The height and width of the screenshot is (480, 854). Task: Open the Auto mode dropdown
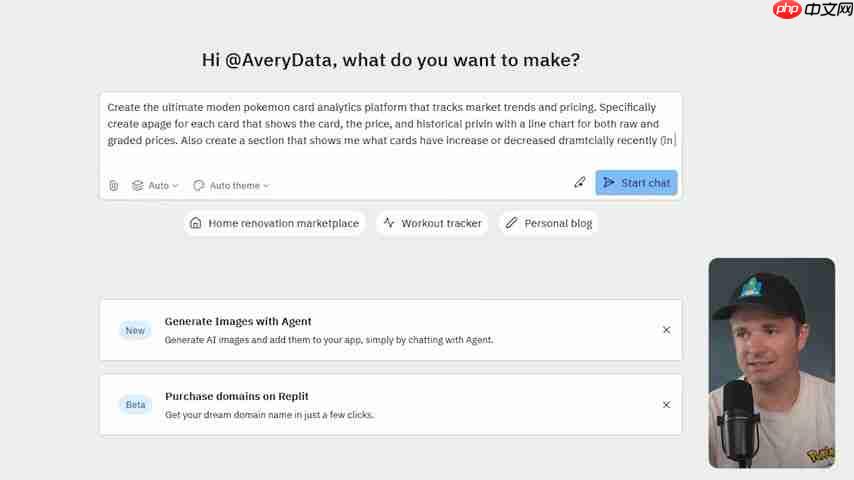click(x=155, y=186)
